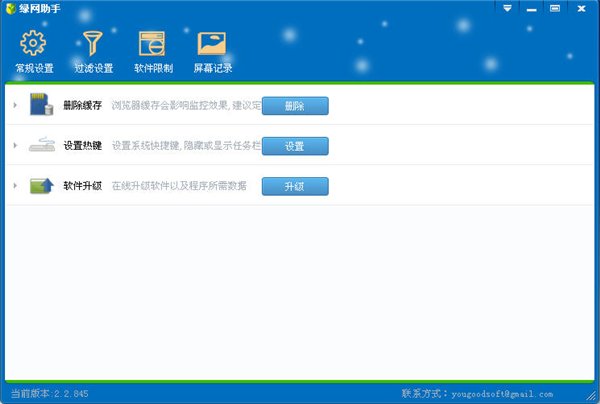This screenshot has width=600, height=404.
Task: Click the 绿网助手 shield logo icon
Action: (11, 8)
